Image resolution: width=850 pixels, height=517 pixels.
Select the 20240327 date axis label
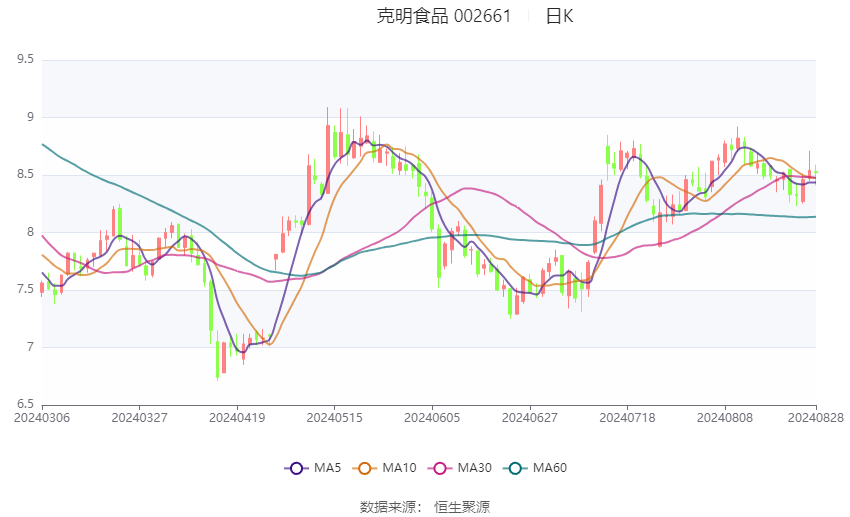coord(139,418)
